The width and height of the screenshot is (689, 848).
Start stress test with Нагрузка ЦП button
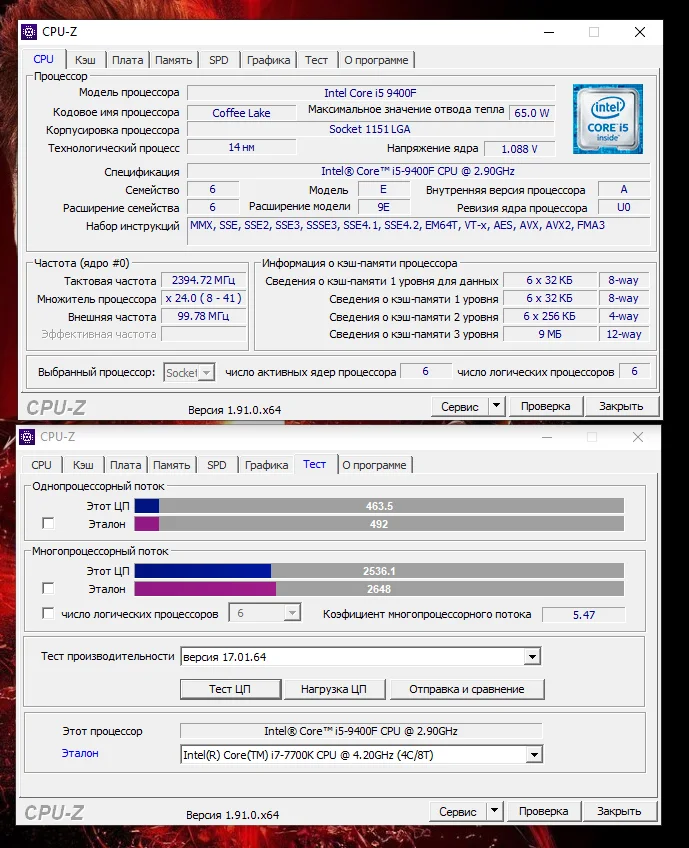(334, 689)
